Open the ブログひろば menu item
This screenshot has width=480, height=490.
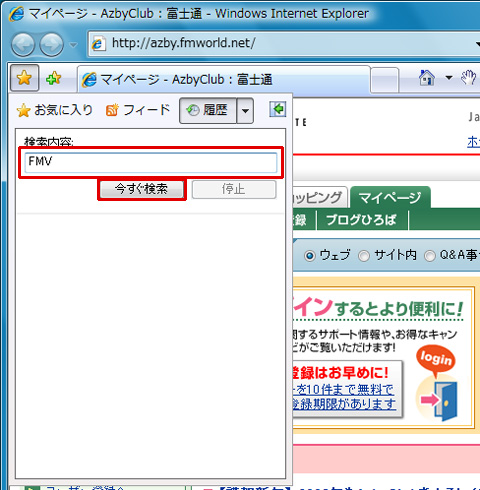(362, 220)
